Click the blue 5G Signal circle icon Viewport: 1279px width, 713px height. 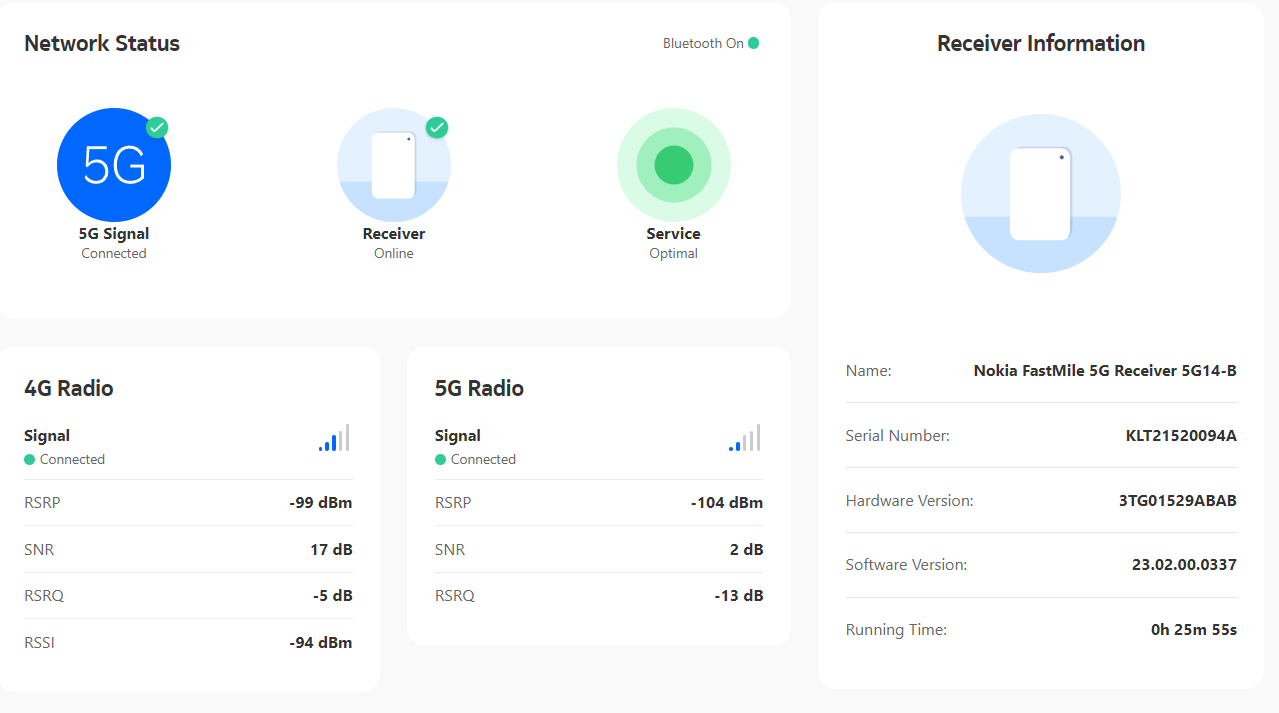(113, 165)
